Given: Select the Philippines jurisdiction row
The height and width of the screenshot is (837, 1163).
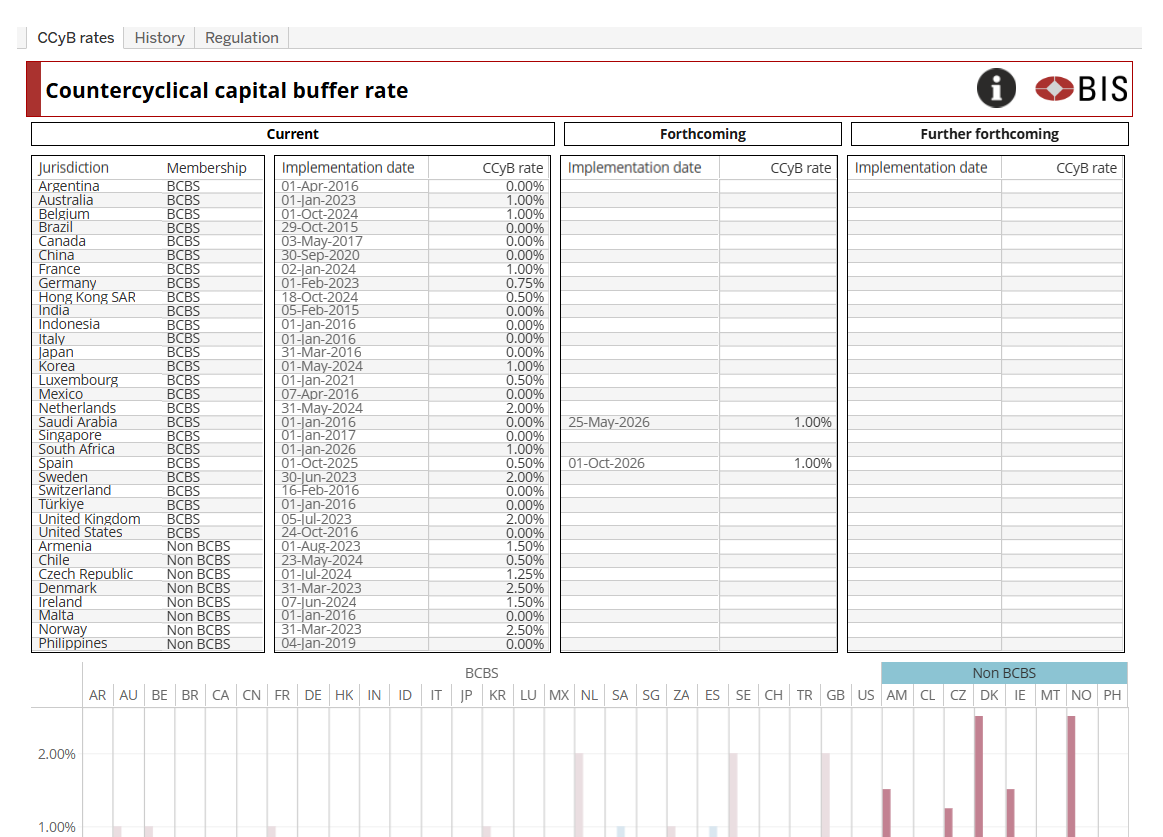Looking at the screenshot, I should (x=148, y=644).
